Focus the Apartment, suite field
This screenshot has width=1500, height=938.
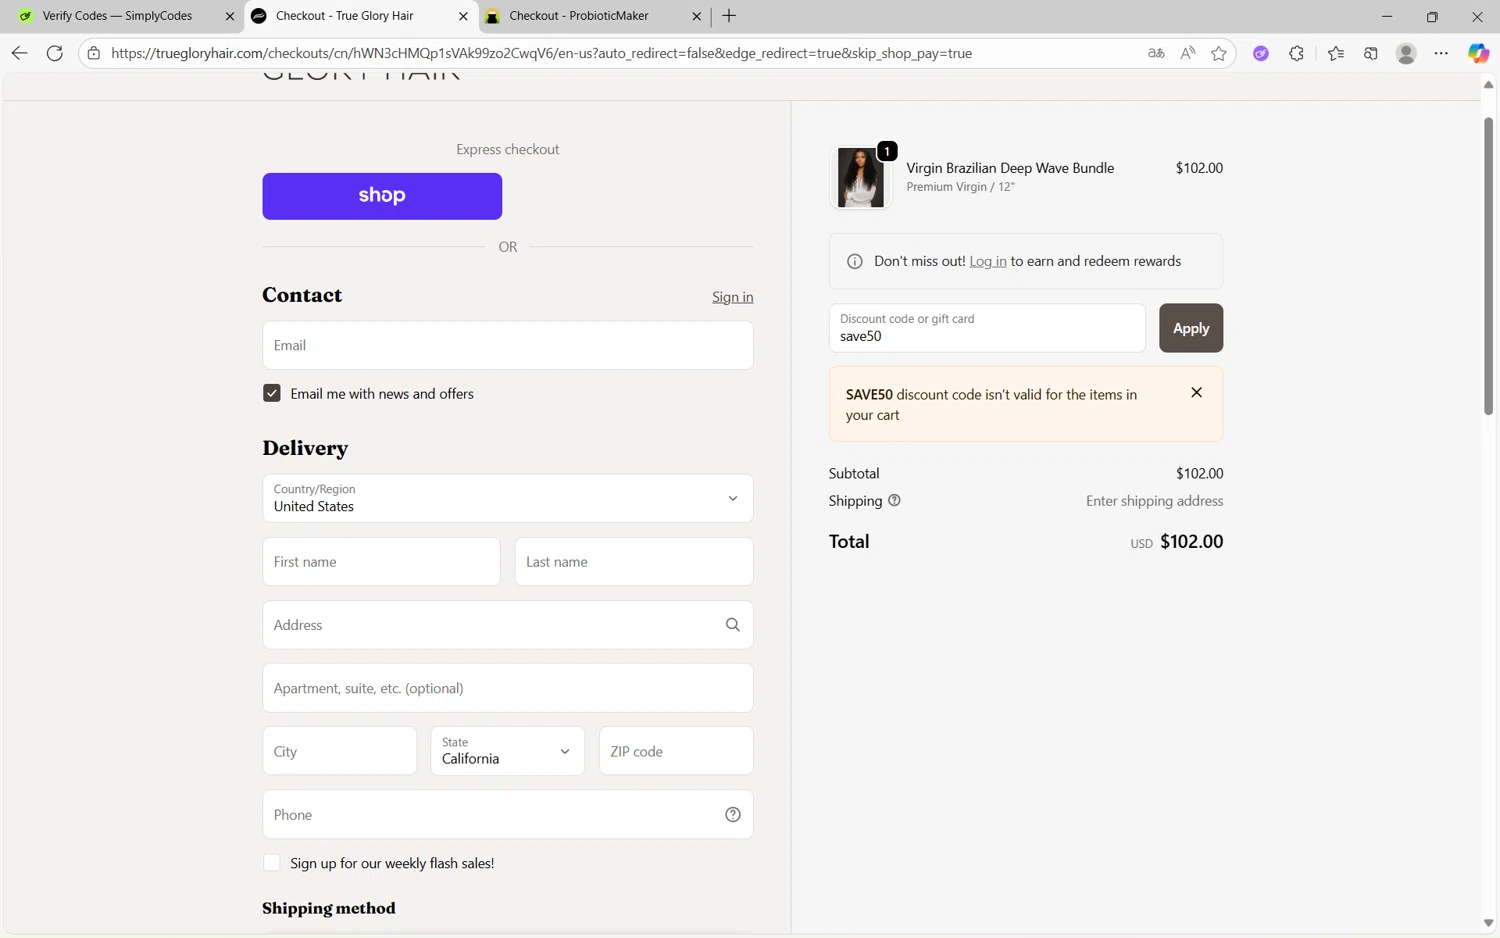pos(508,688)
